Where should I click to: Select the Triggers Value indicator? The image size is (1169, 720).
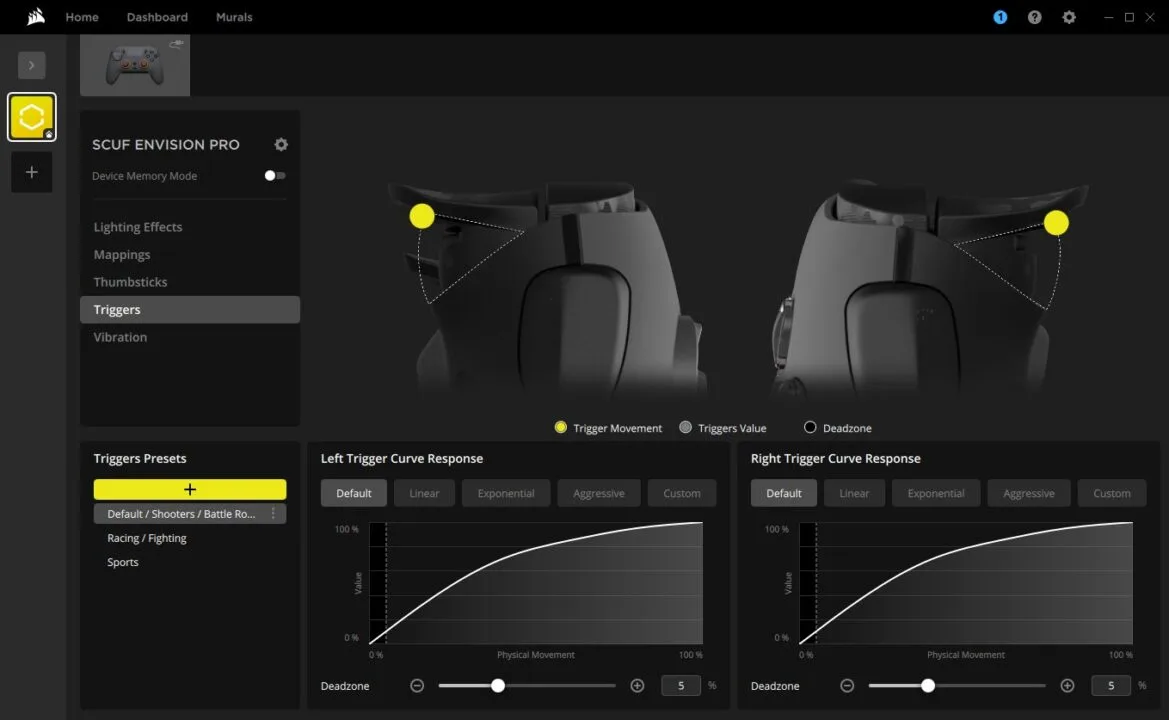coord(685,428)
